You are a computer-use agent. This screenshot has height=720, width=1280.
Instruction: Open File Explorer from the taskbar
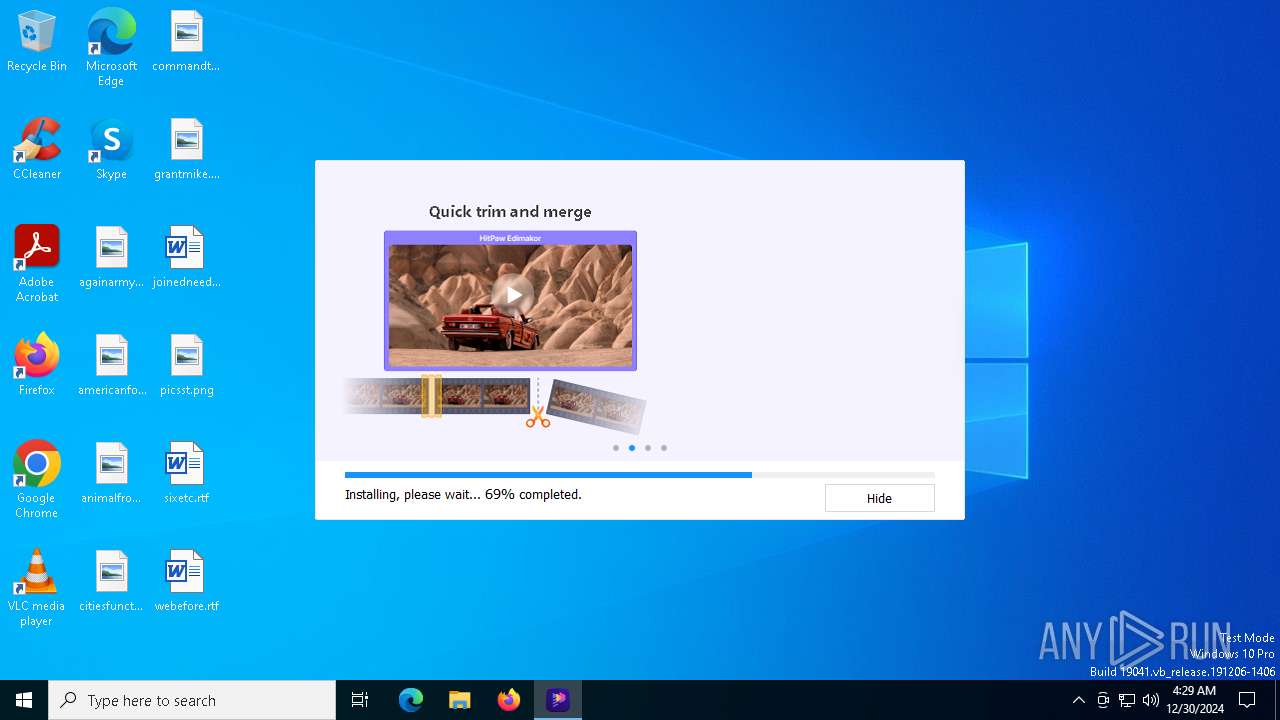460,700
